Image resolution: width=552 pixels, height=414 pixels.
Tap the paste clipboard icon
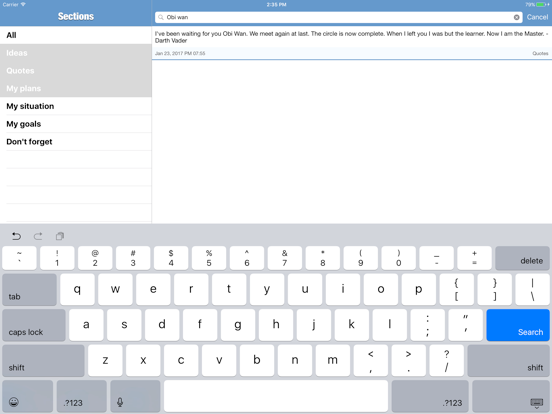[x=60, y=236]
